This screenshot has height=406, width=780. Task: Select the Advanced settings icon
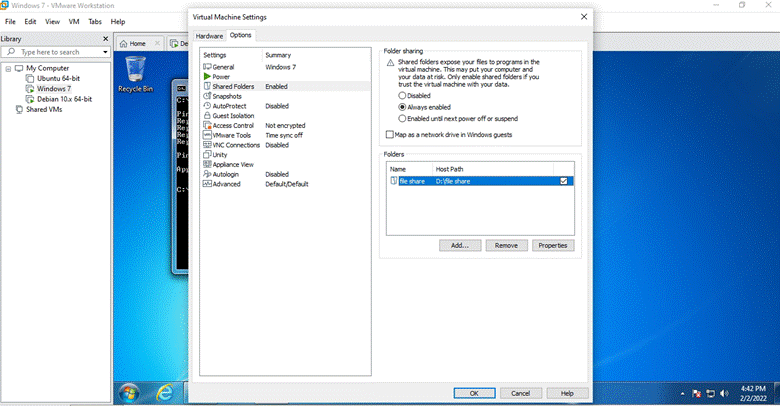coord(207,184)
